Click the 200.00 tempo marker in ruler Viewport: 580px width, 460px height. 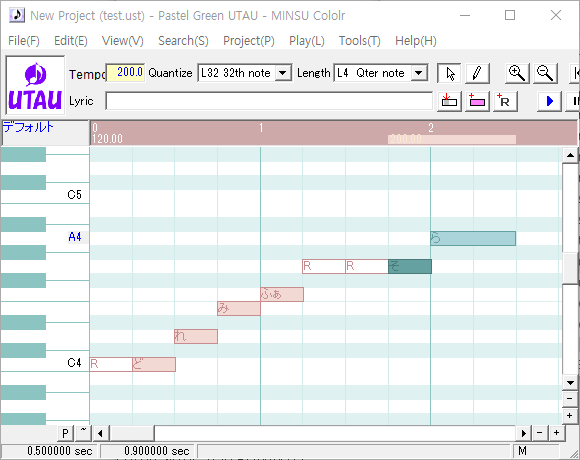click(406, 139)
